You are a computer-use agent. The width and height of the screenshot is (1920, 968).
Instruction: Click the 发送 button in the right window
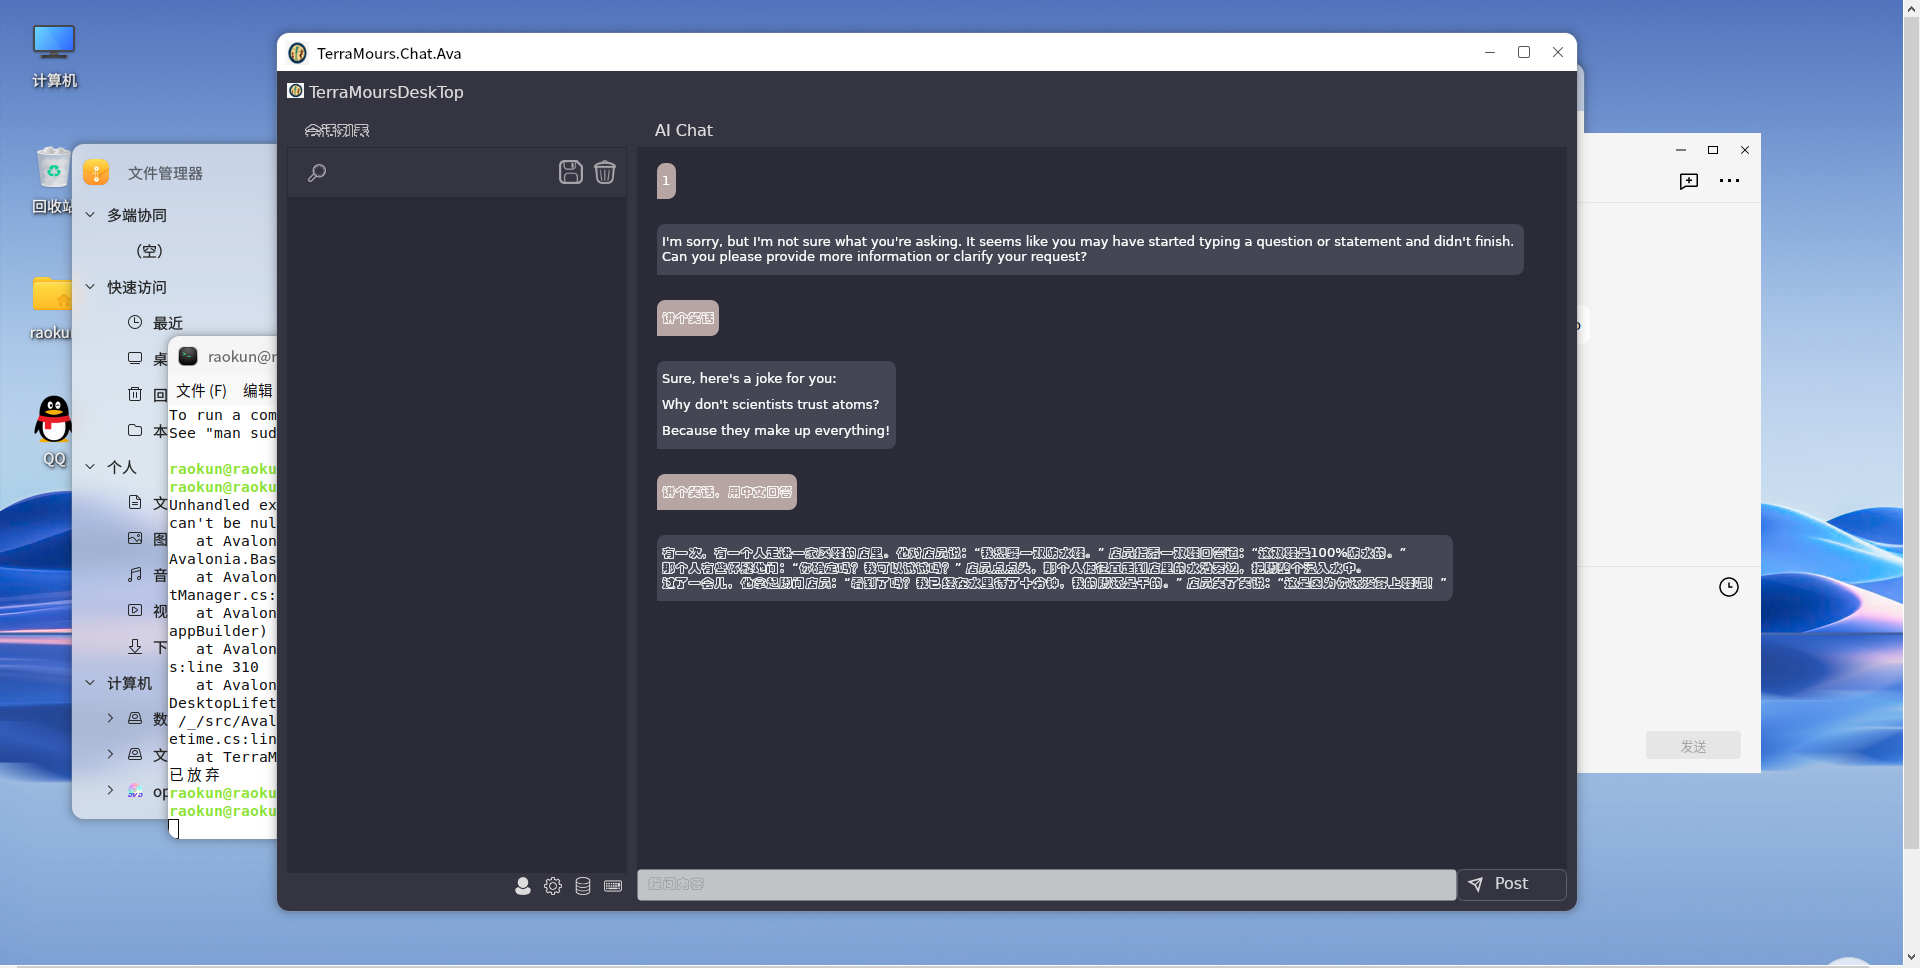tap(1693, 746)
